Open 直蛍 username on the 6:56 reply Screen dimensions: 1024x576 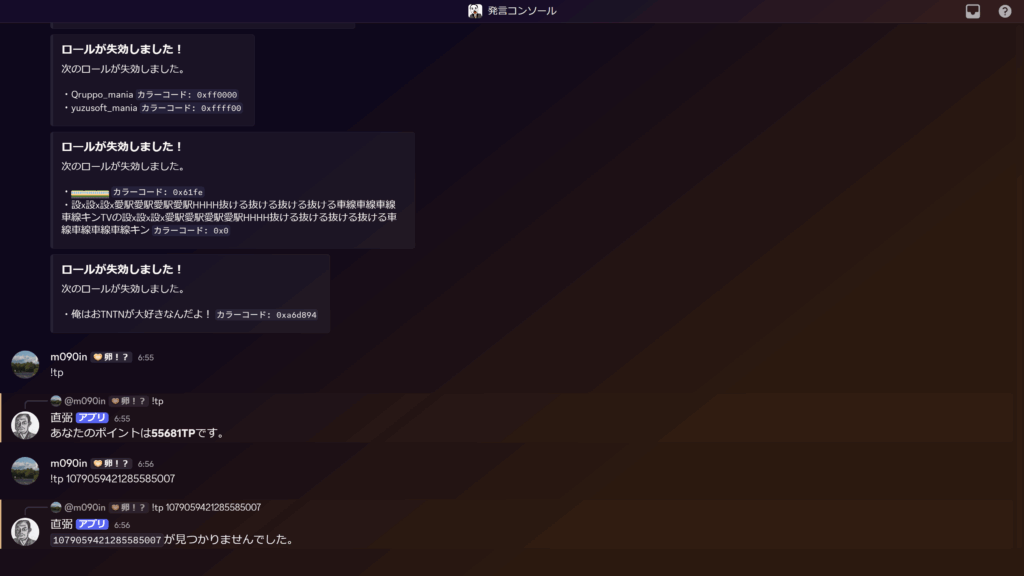point(61,524)
